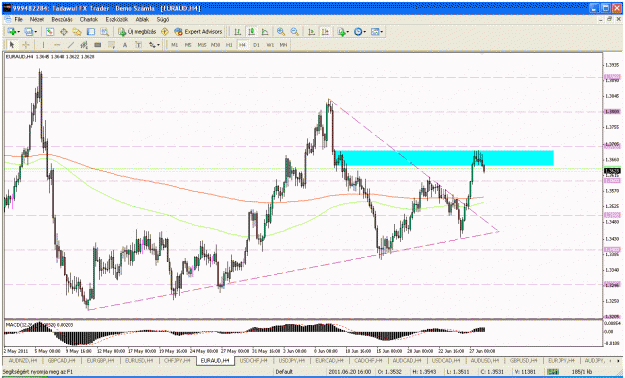The image size is (625, 378).
Task: Zoom in on the chart
Action: (x=281, y=32)
